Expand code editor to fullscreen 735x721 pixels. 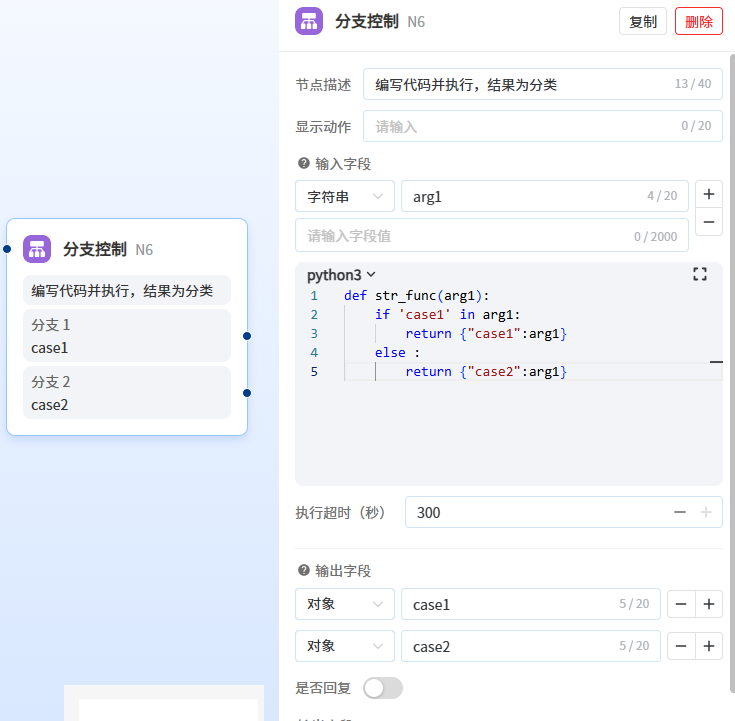[700, 274]
